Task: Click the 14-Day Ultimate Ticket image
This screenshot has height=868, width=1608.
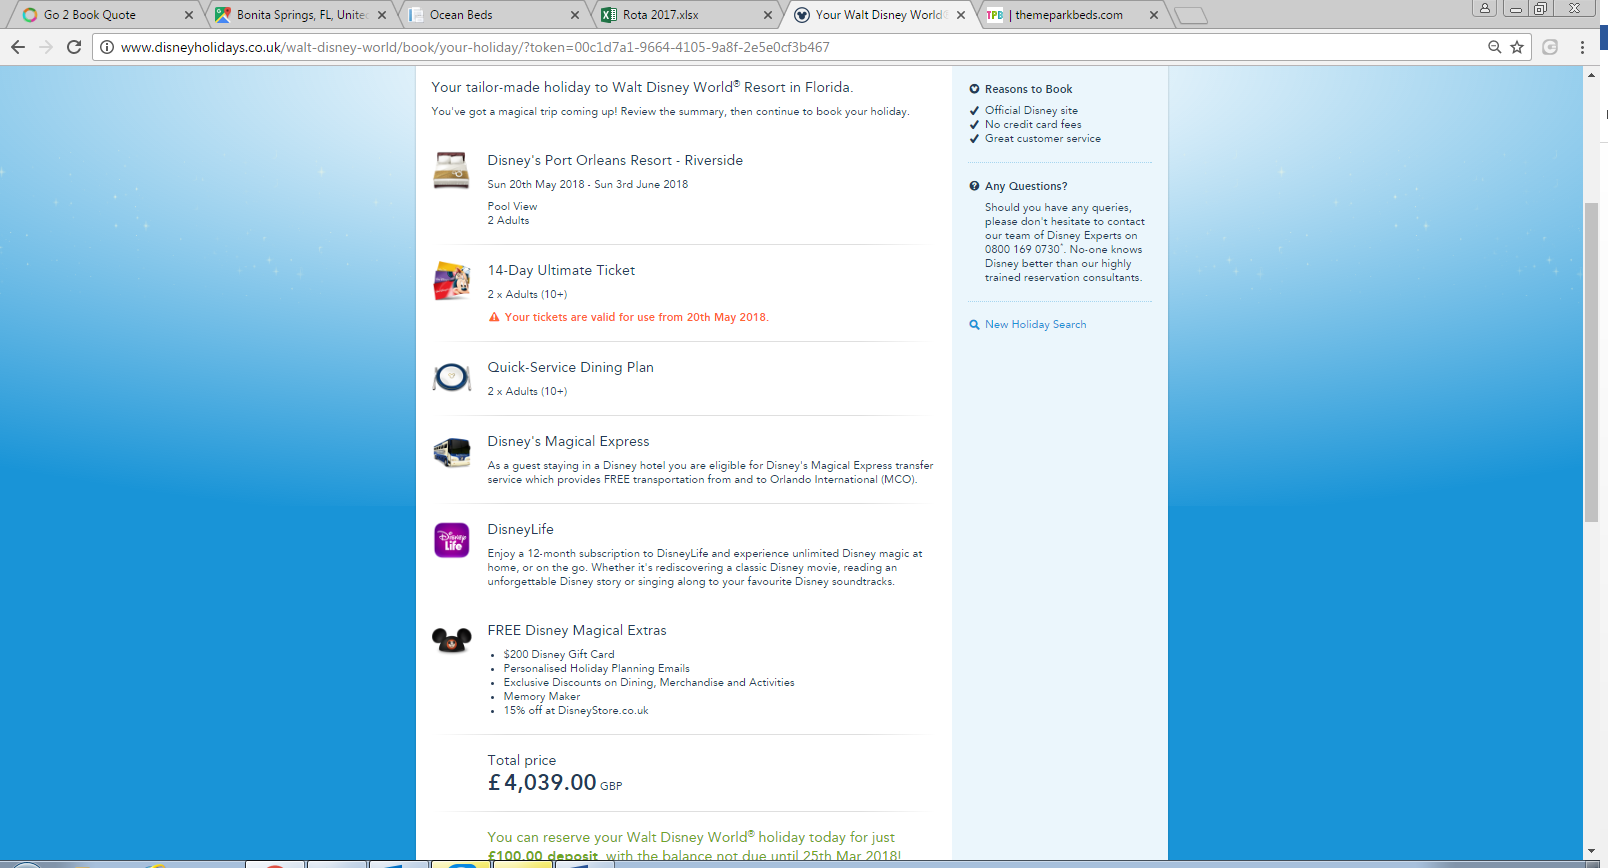Action: pos(451,281)
